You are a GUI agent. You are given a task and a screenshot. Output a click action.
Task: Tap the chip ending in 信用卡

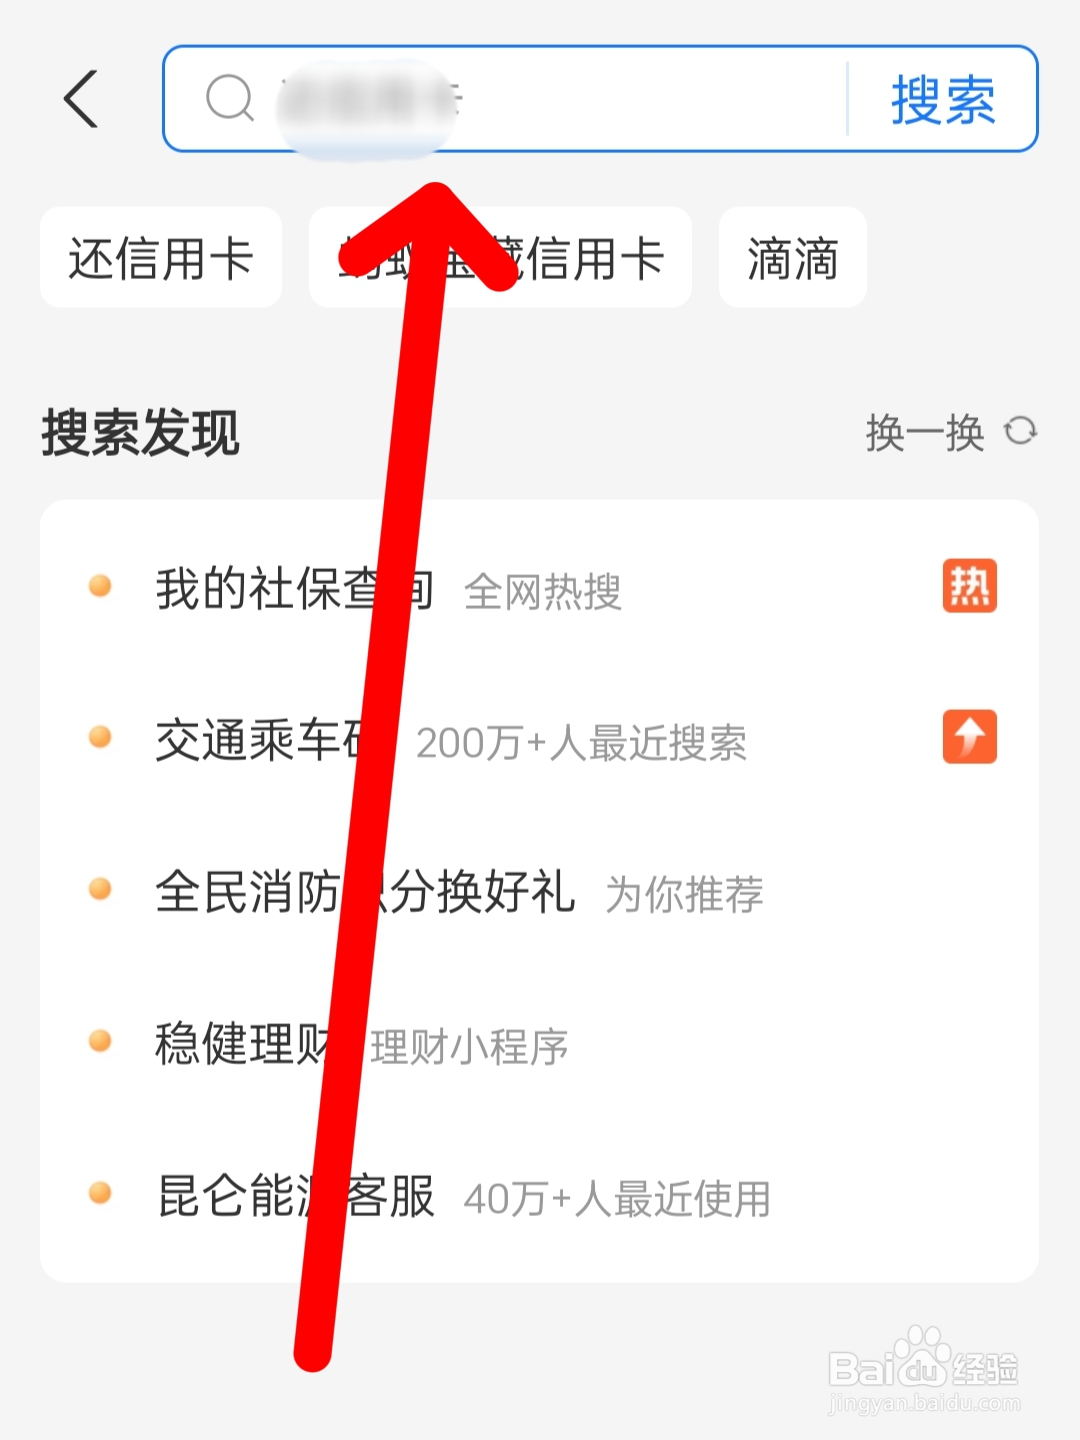500,258
